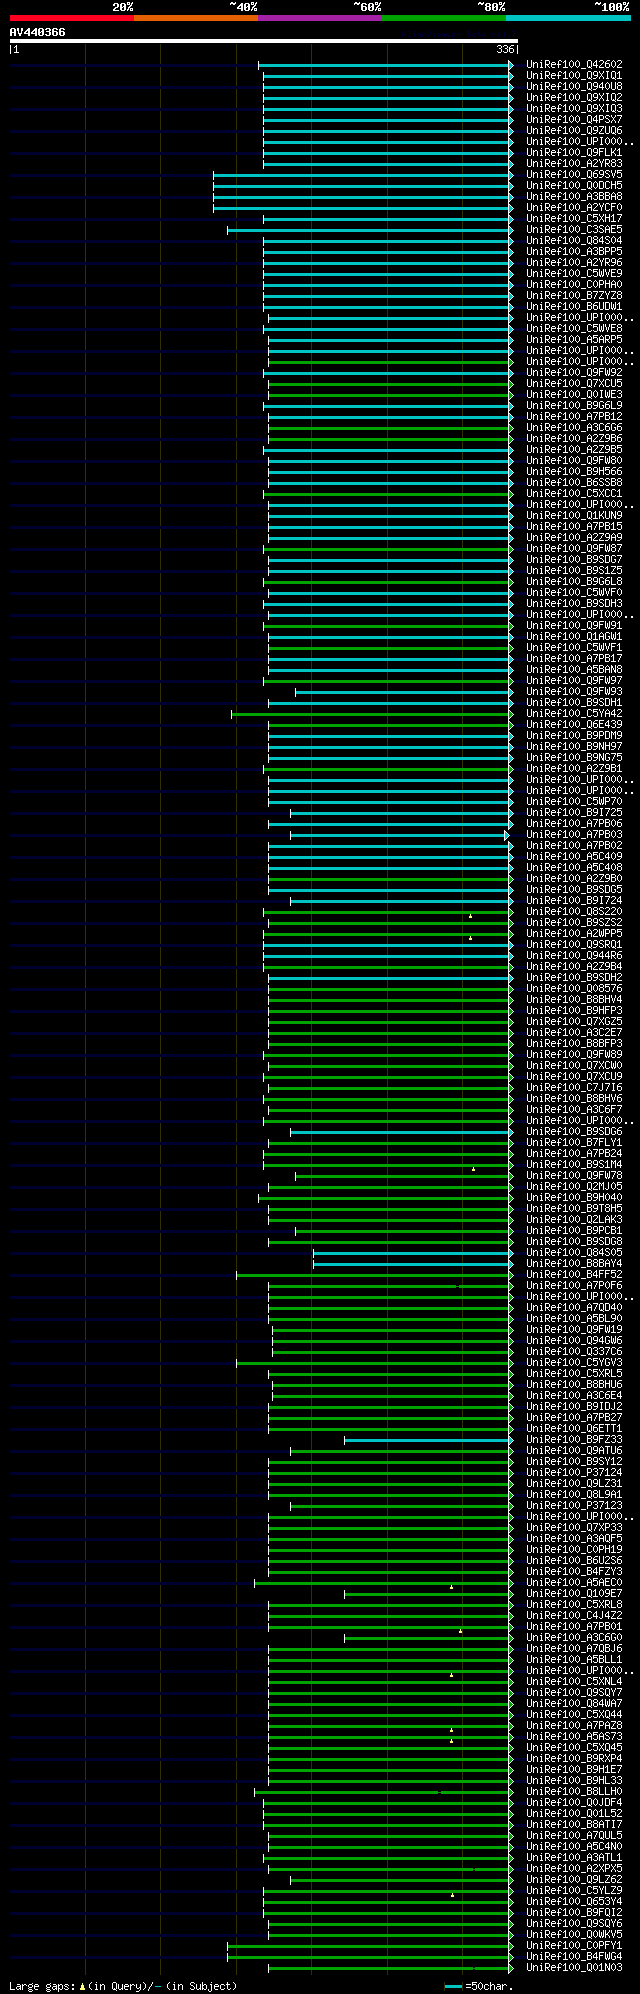Click the orange ~40% identity legend segment
Screen dimensions: 640x1994
196,18
